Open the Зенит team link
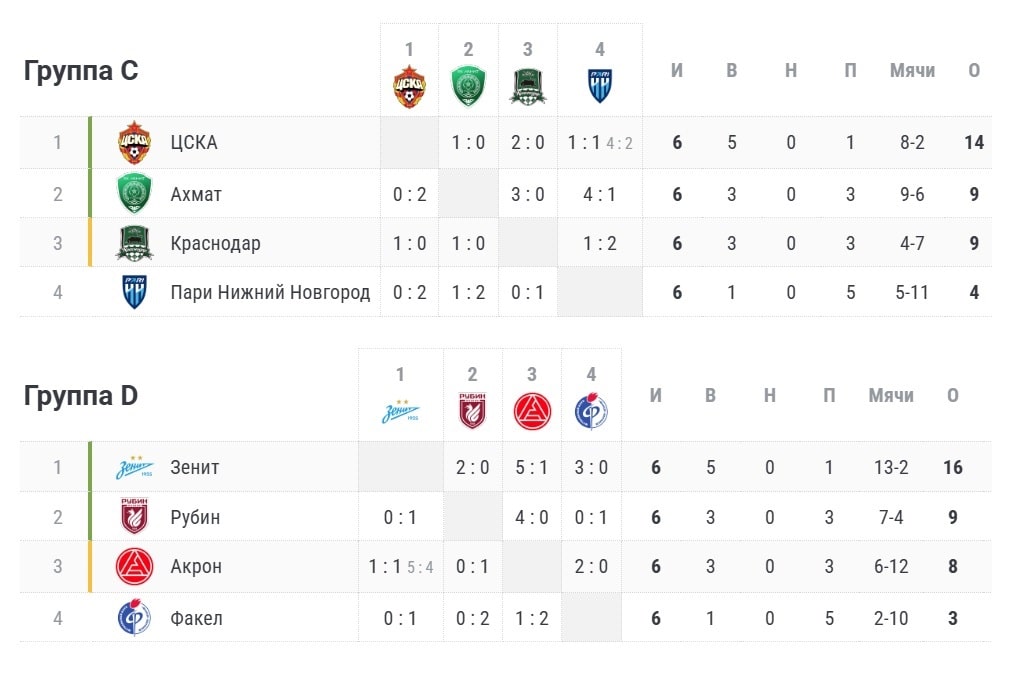This screenshot has height=673, width=1024. [x=195, y=467]
